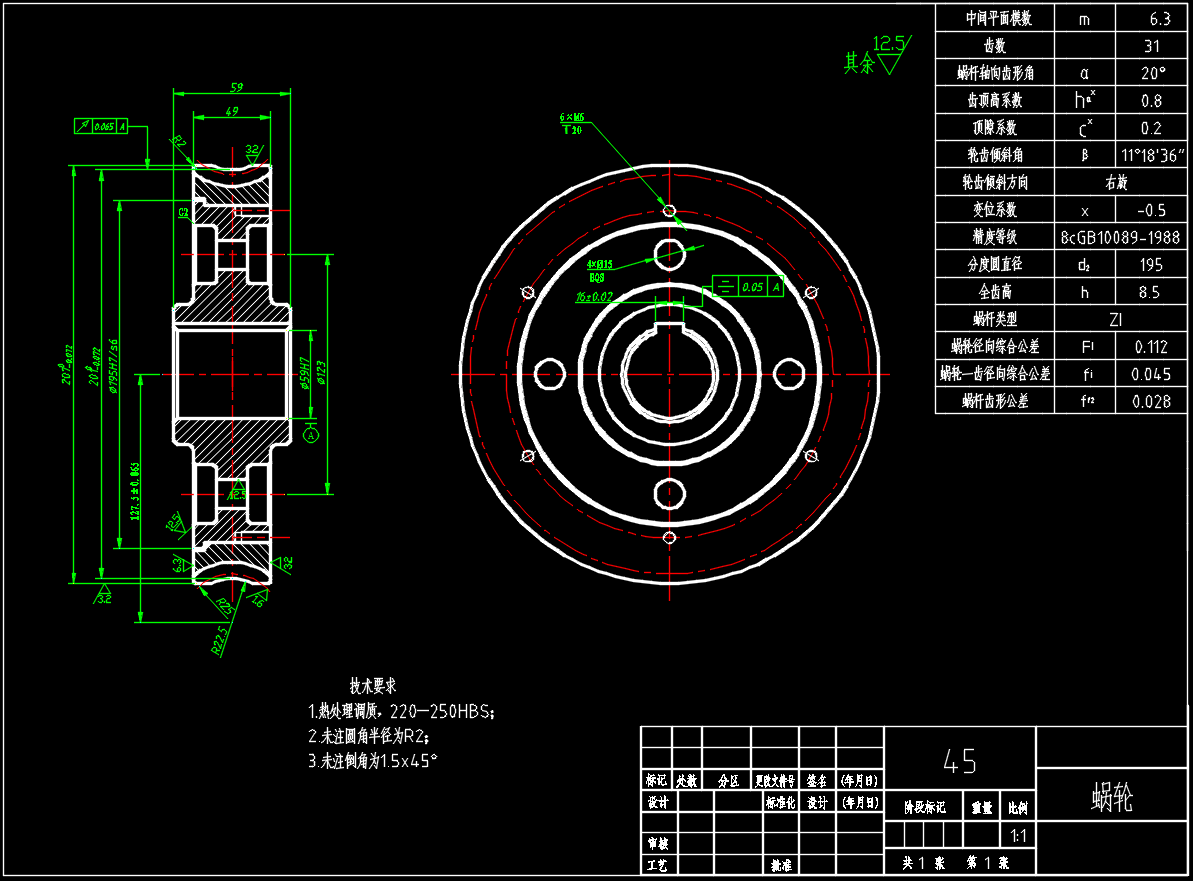Select the profile tolerance value 0.028
The image size is (1193, 881).
click(x=1151, y=402)
